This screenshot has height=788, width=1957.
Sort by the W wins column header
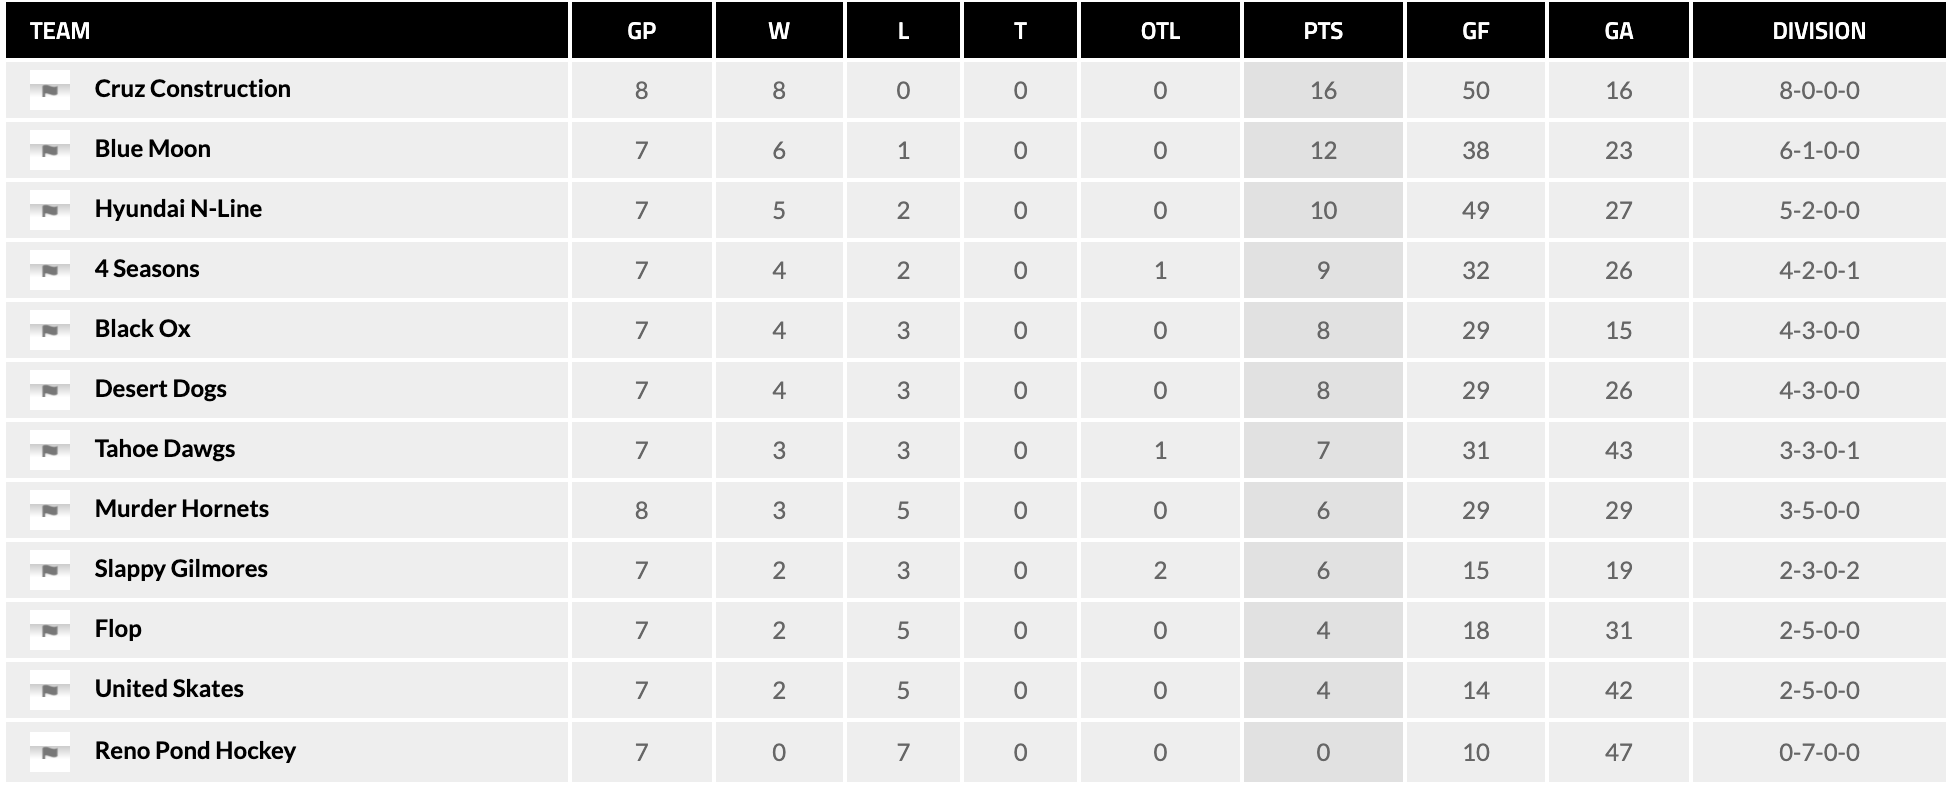point(778,31)
